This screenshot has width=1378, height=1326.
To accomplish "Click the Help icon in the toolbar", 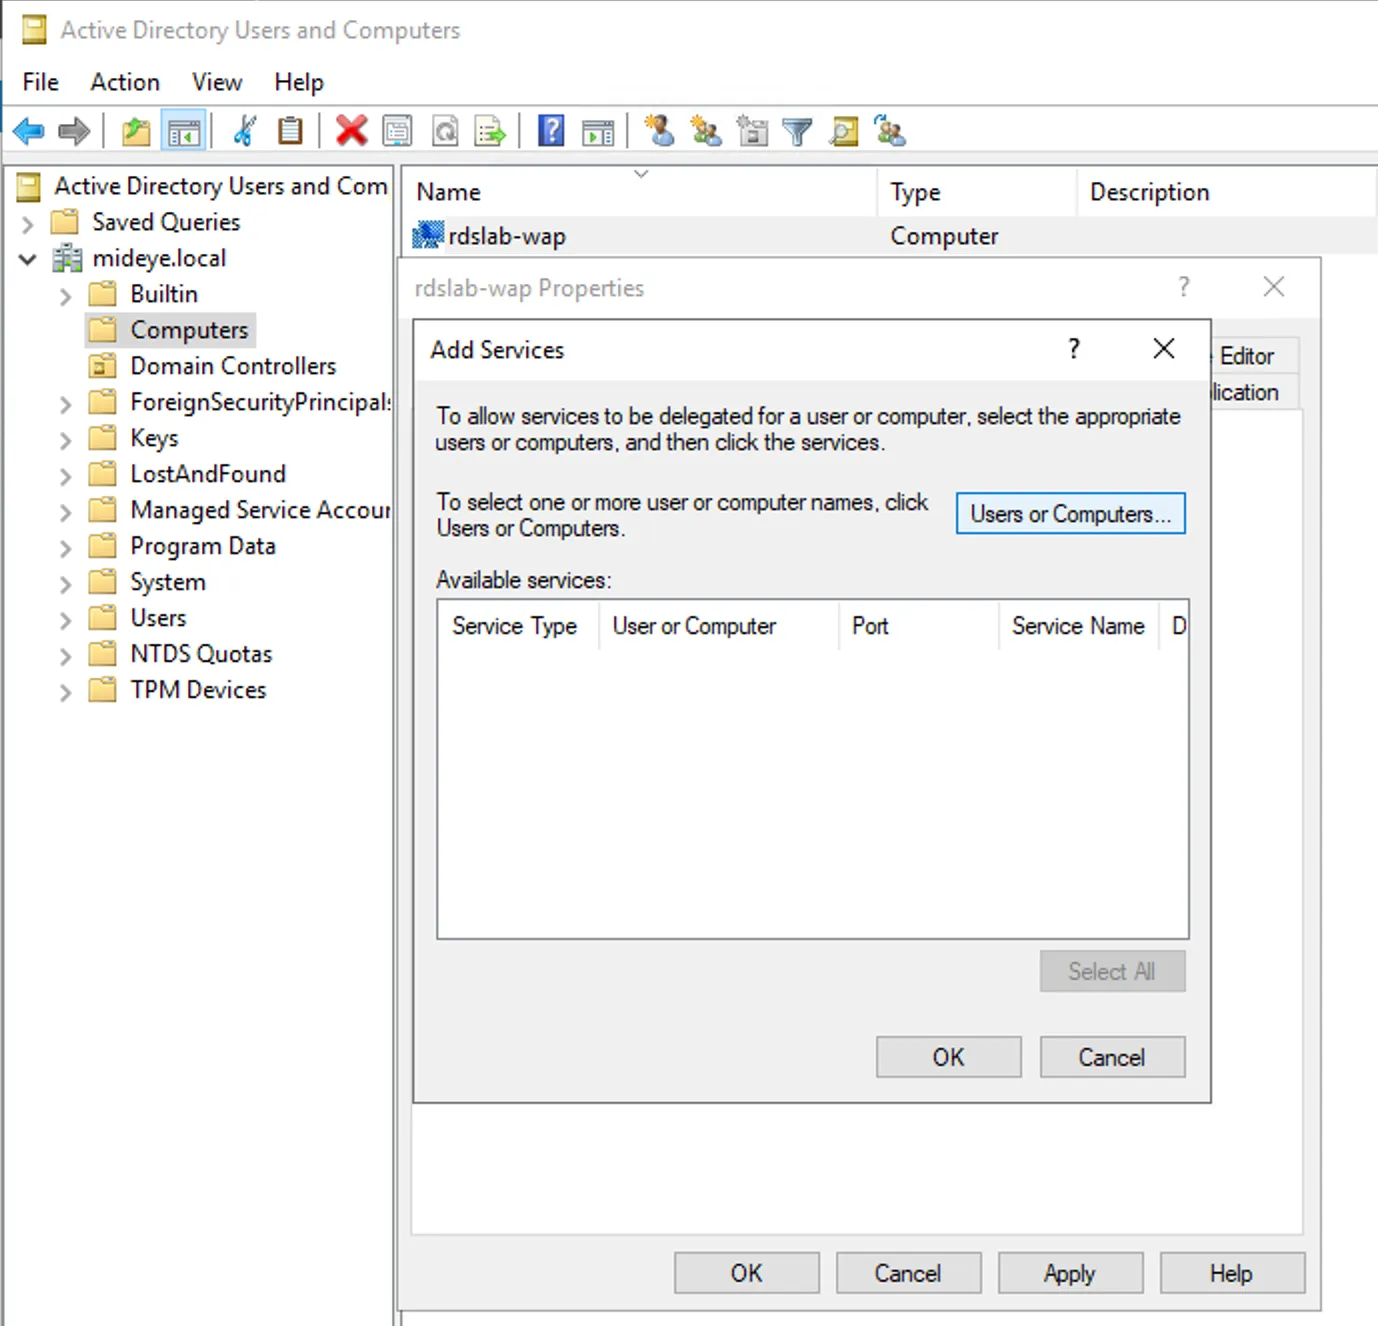I will pyautogui.click(x=550, y=130).
